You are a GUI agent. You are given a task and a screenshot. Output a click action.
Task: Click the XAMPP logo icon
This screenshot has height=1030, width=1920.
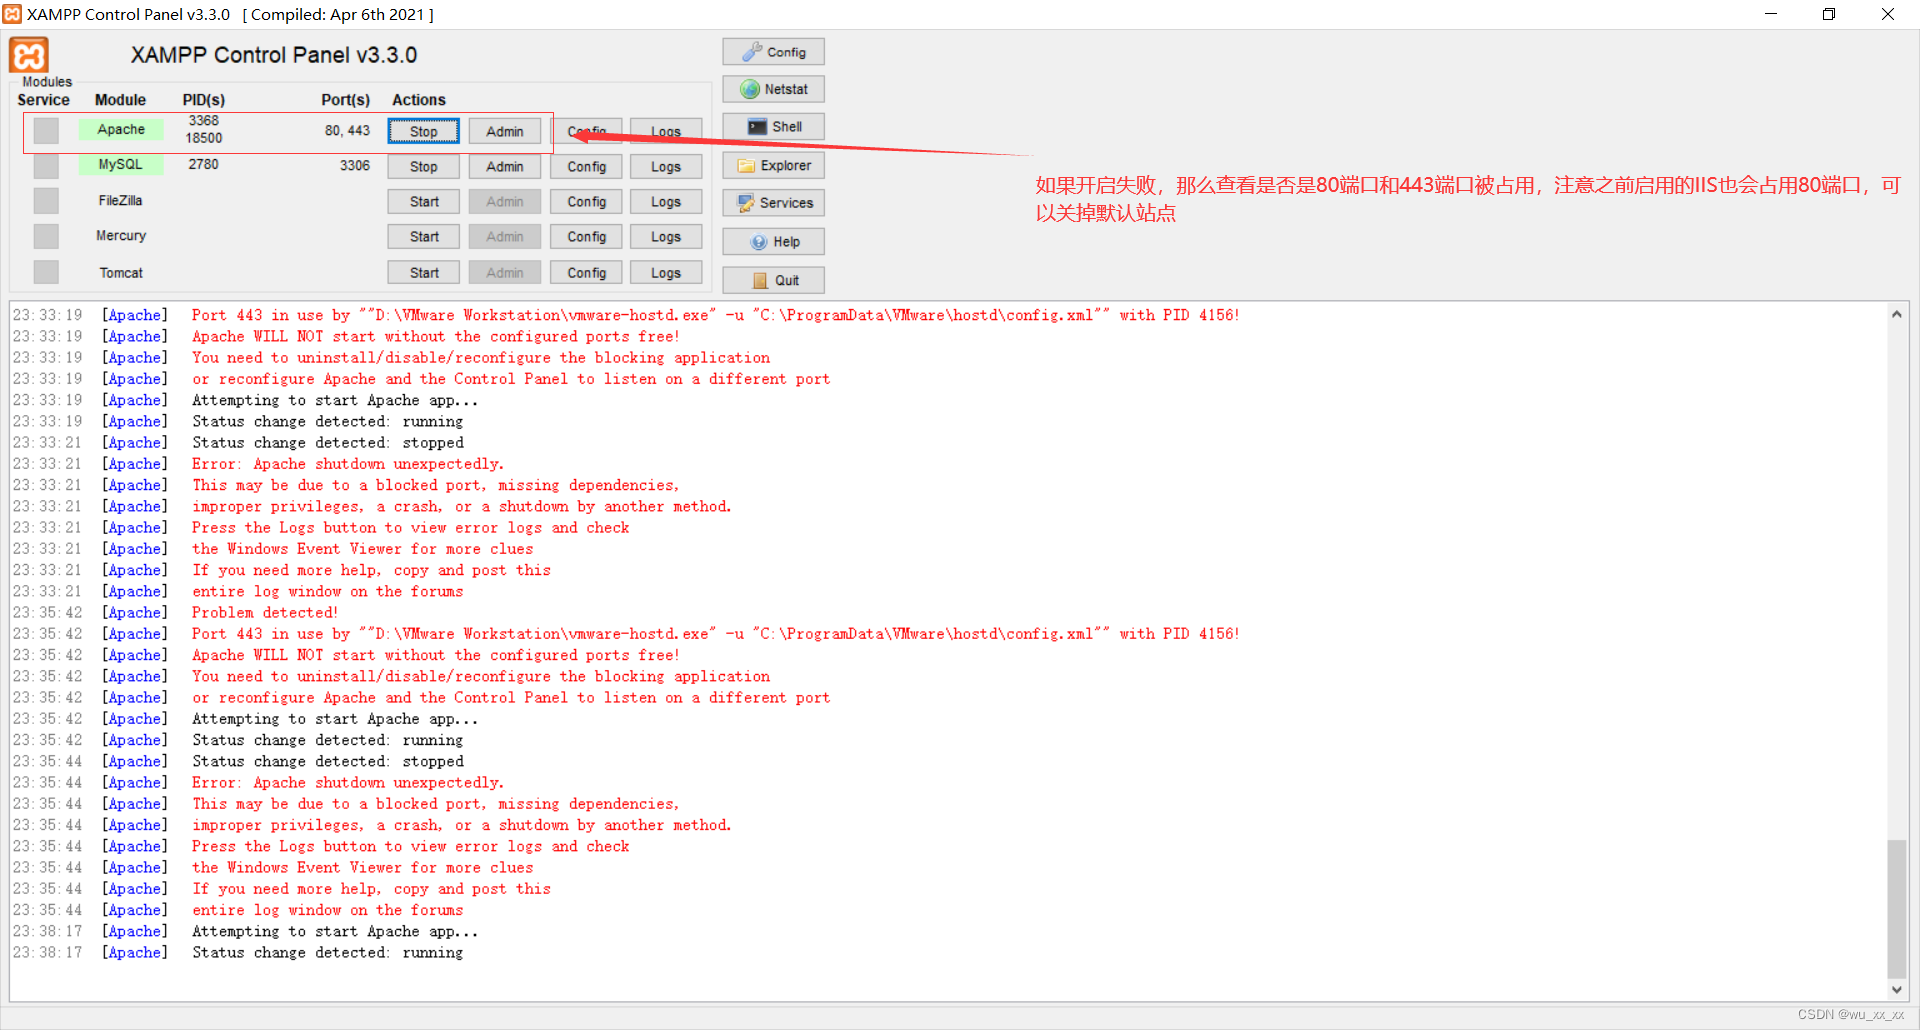pyautogui.click(x=27, y=56)
